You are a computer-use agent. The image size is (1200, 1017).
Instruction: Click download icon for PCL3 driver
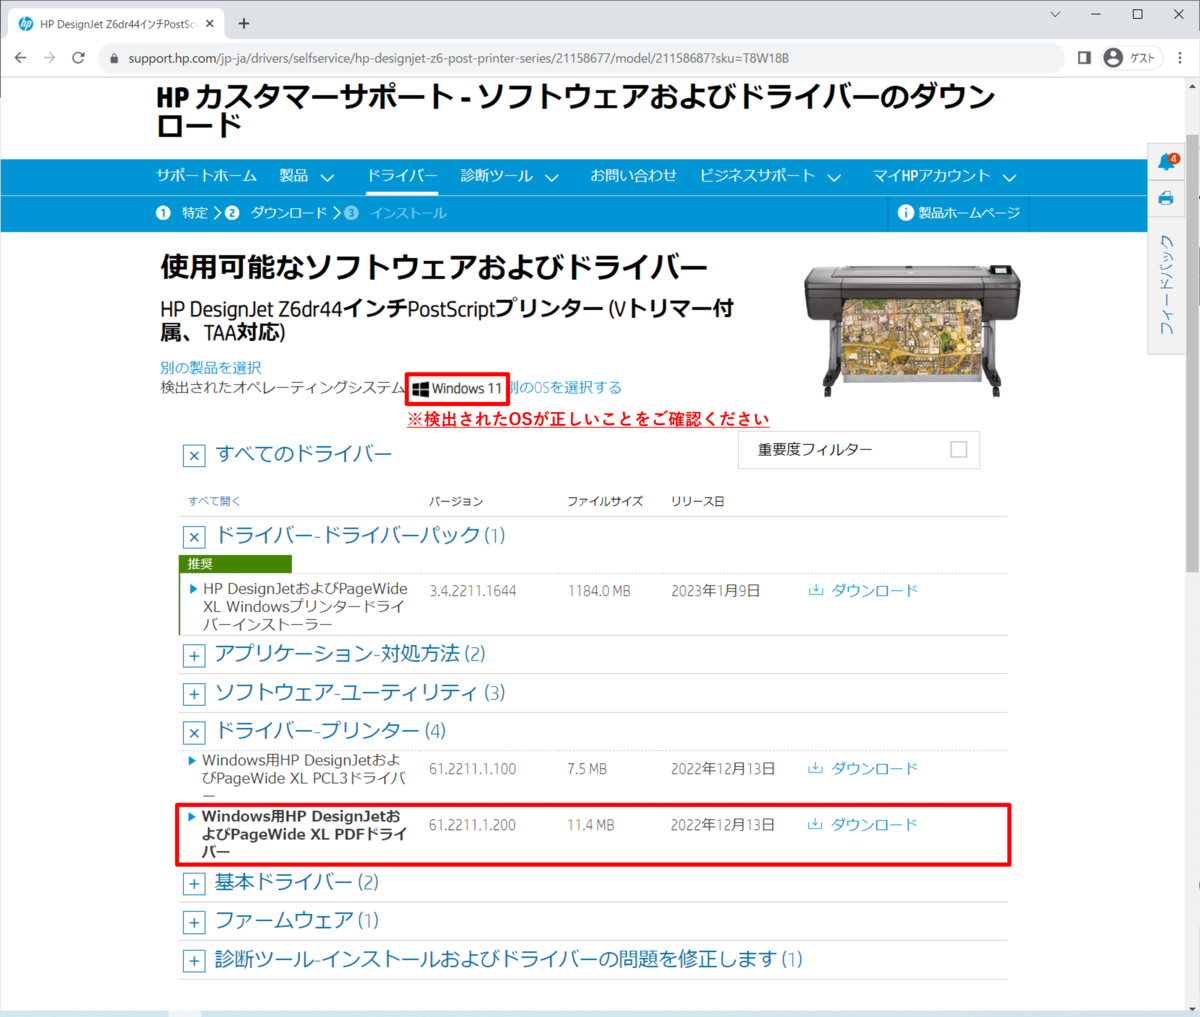816,768
